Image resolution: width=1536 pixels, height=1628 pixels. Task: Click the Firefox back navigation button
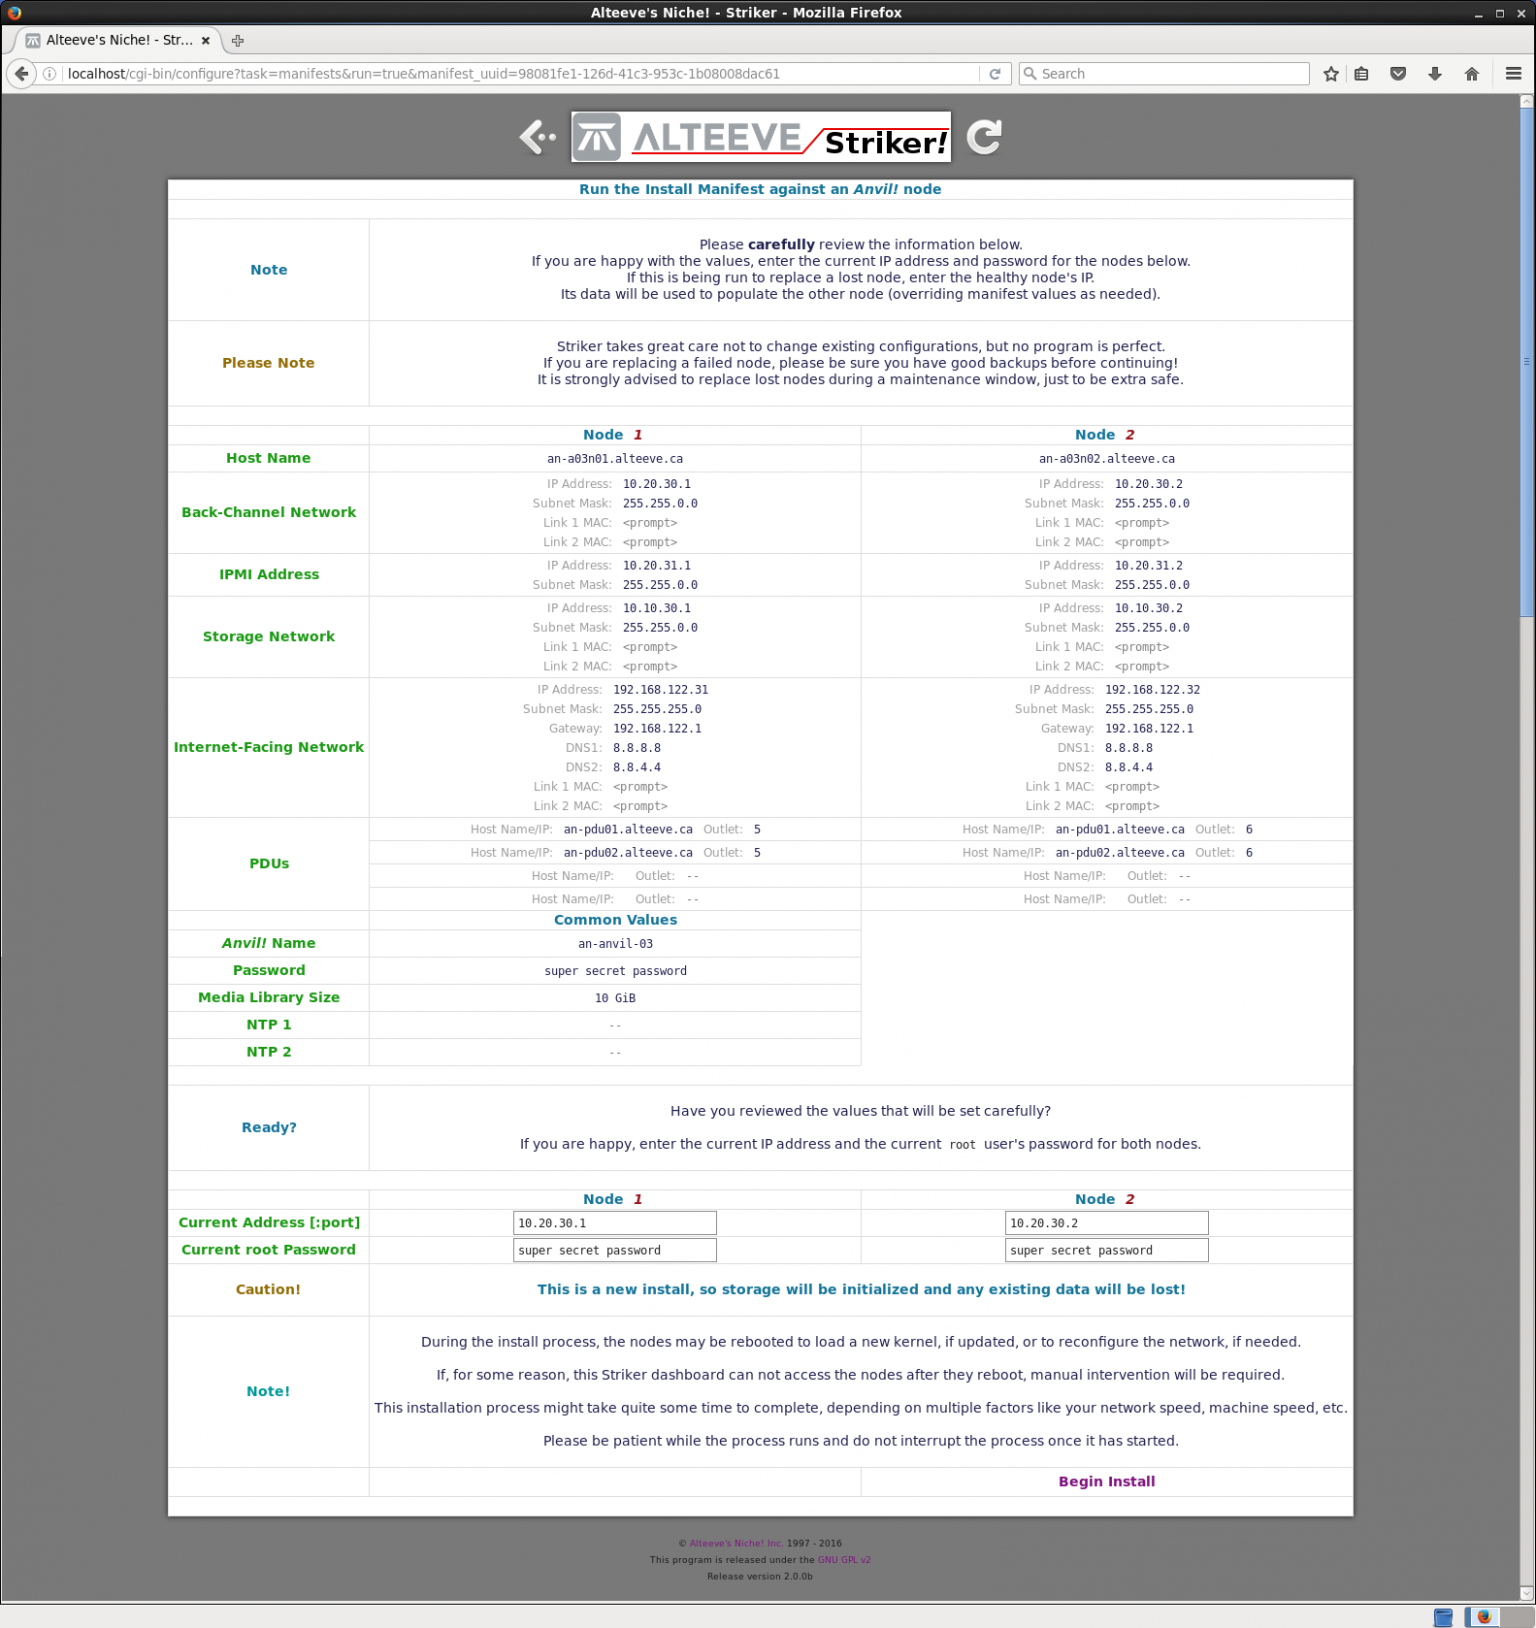(x=21, y=74)
